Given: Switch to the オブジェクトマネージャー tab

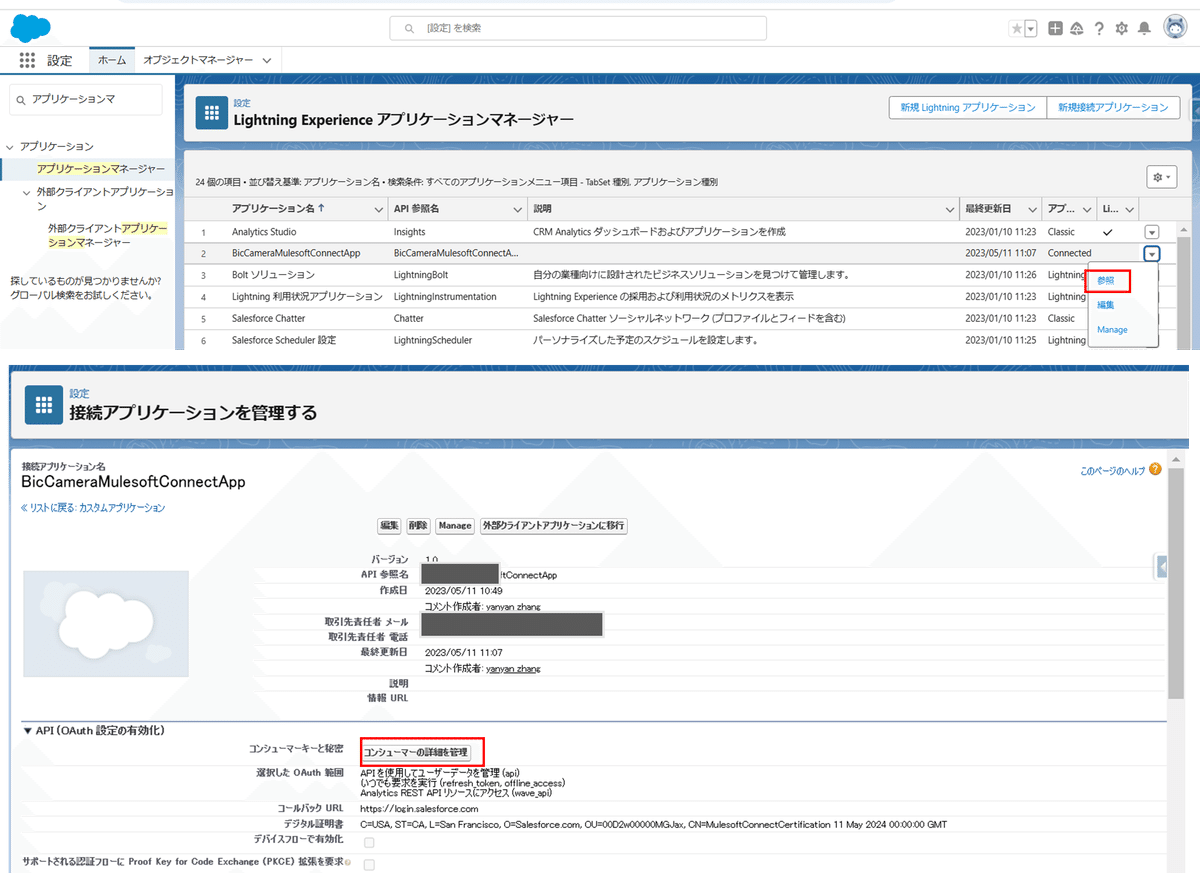Looking at the screenshot, I should 200,60.
